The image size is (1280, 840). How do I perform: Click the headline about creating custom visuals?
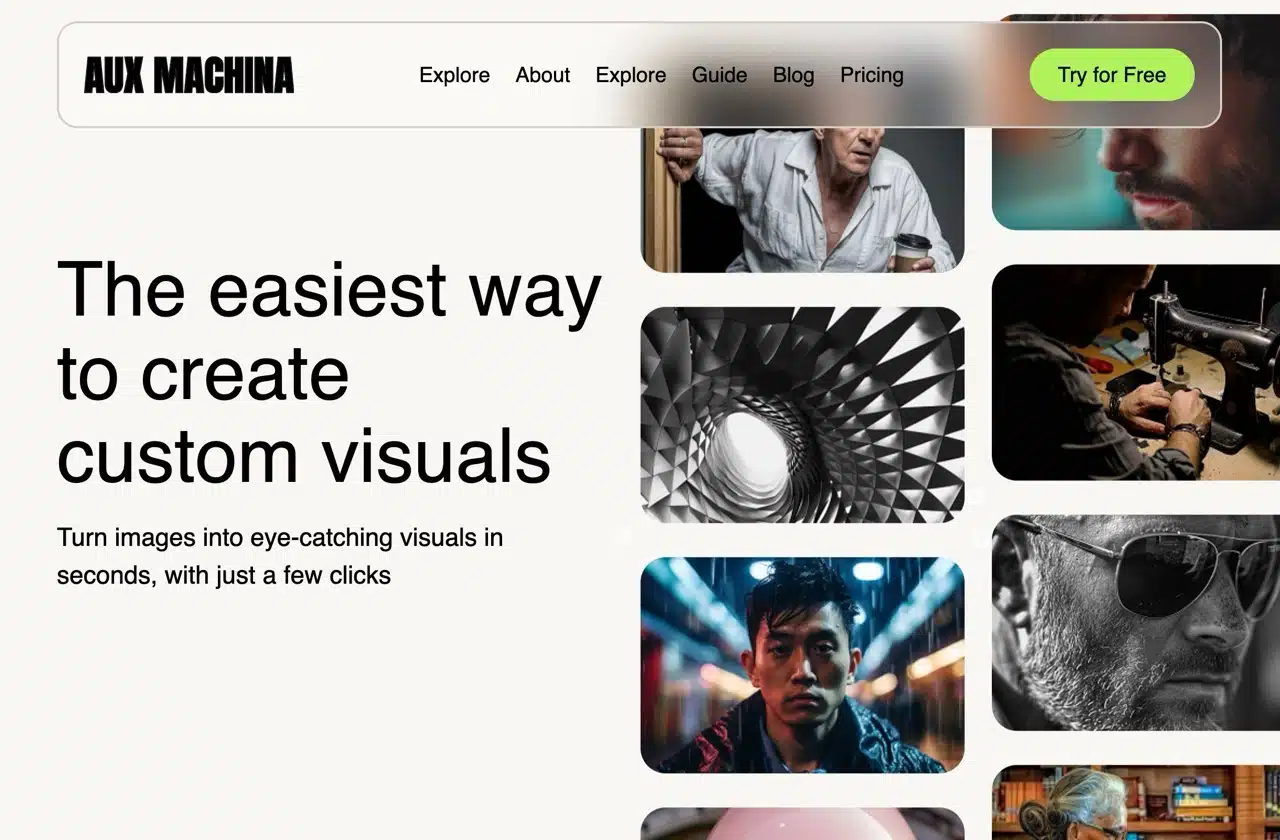click(x=328, y=372)
